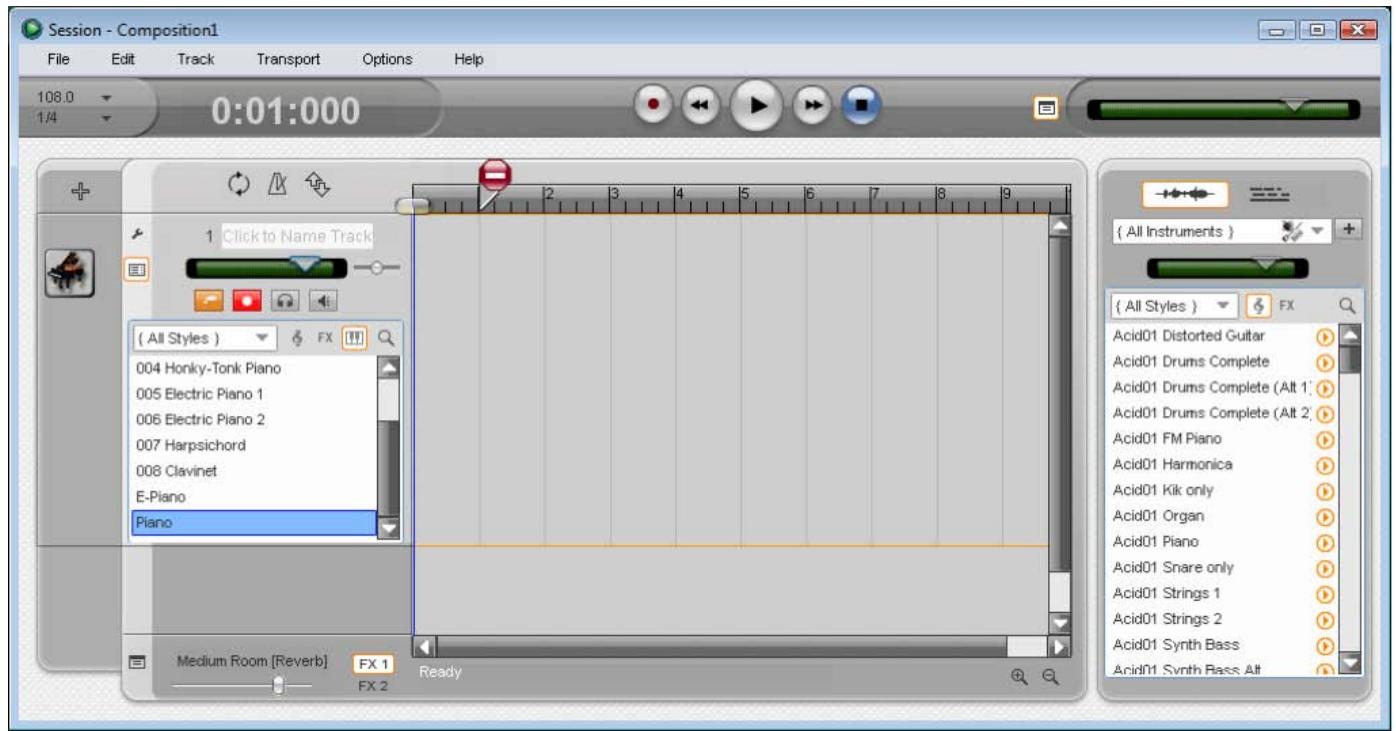Click the red playhead marker on the timeline
Screen dimensions: 1396x731
pos(494,177)
